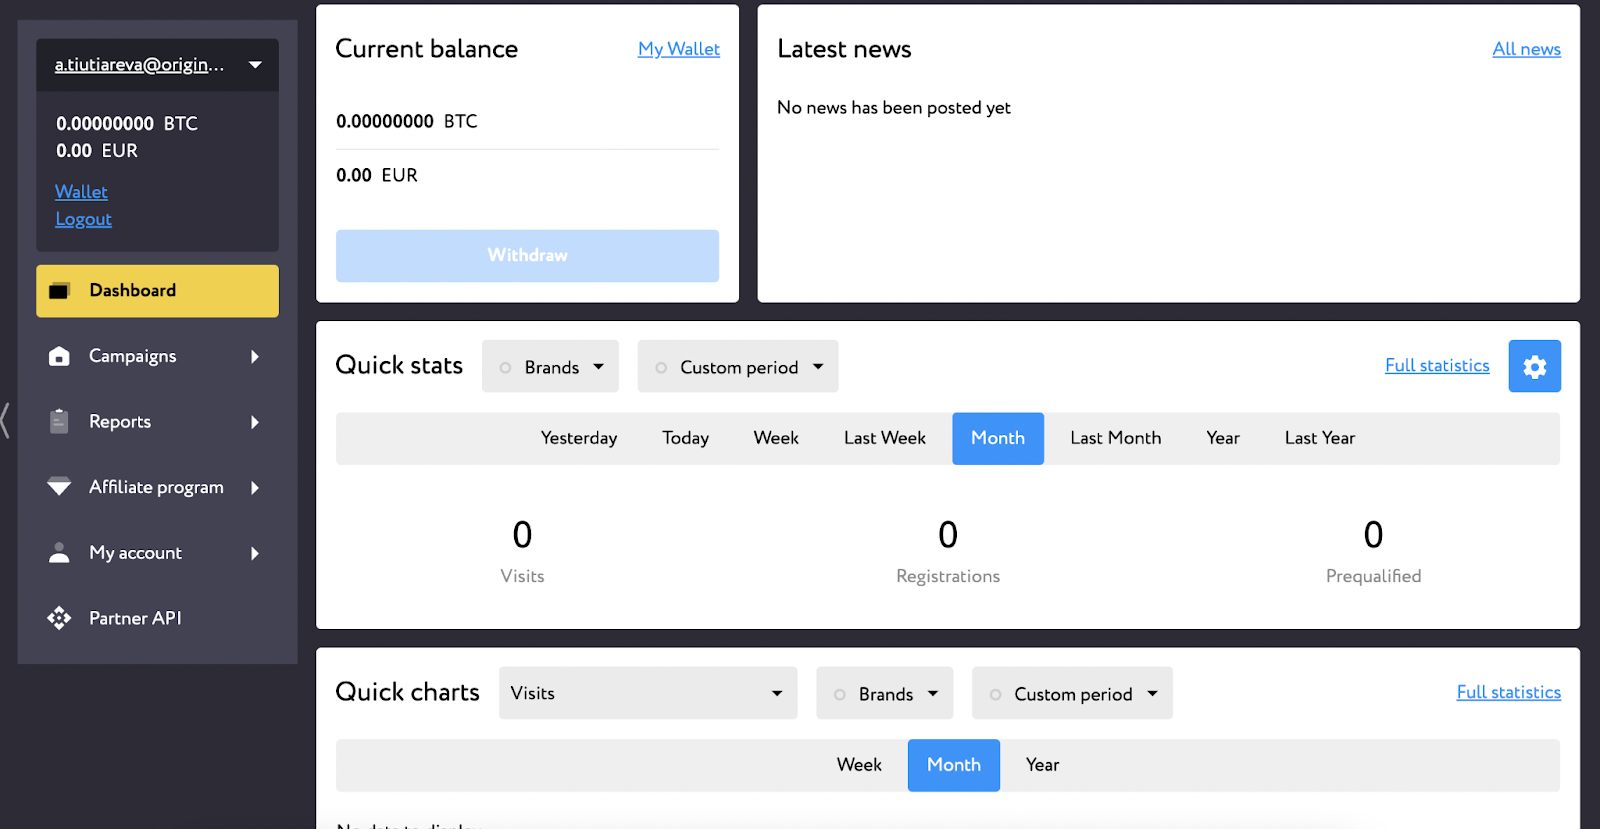Click the Dashboard icon in sidebar
The width and height of the screenshot is (1600, 829).
[x=60, y=291]
